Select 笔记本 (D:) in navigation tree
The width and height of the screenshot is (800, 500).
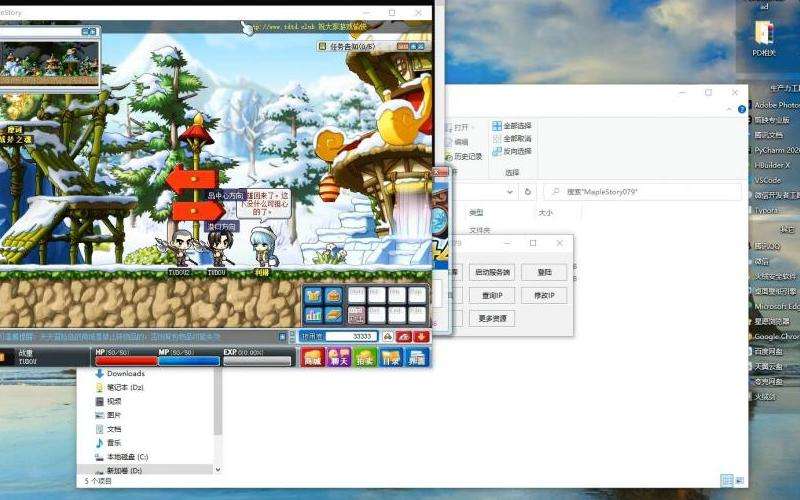pos(119,387)
